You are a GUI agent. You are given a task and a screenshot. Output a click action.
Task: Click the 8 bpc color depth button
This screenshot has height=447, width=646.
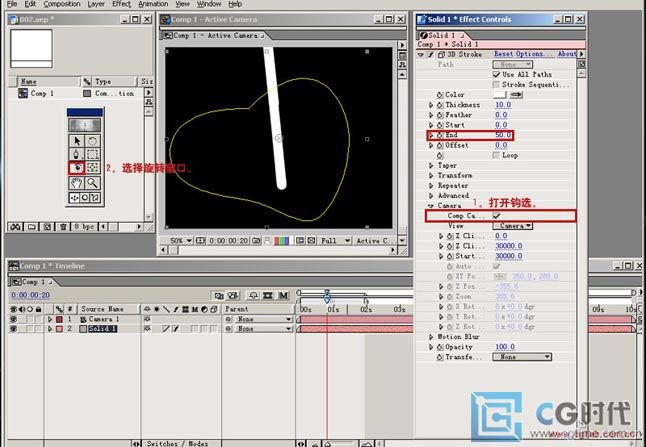click(x=84, y=227)
